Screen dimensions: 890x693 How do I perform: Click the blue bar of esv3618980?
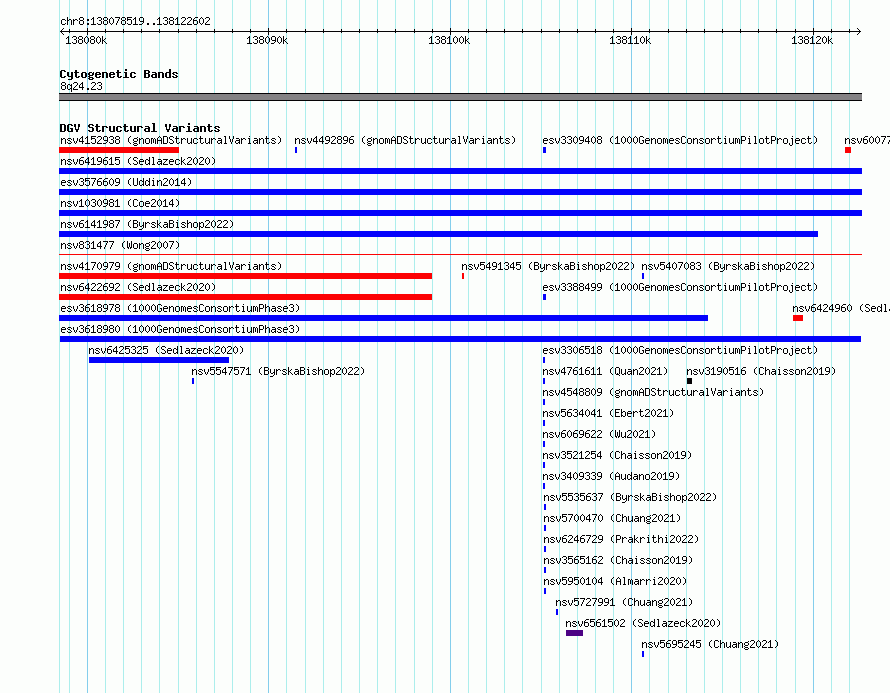460,339
